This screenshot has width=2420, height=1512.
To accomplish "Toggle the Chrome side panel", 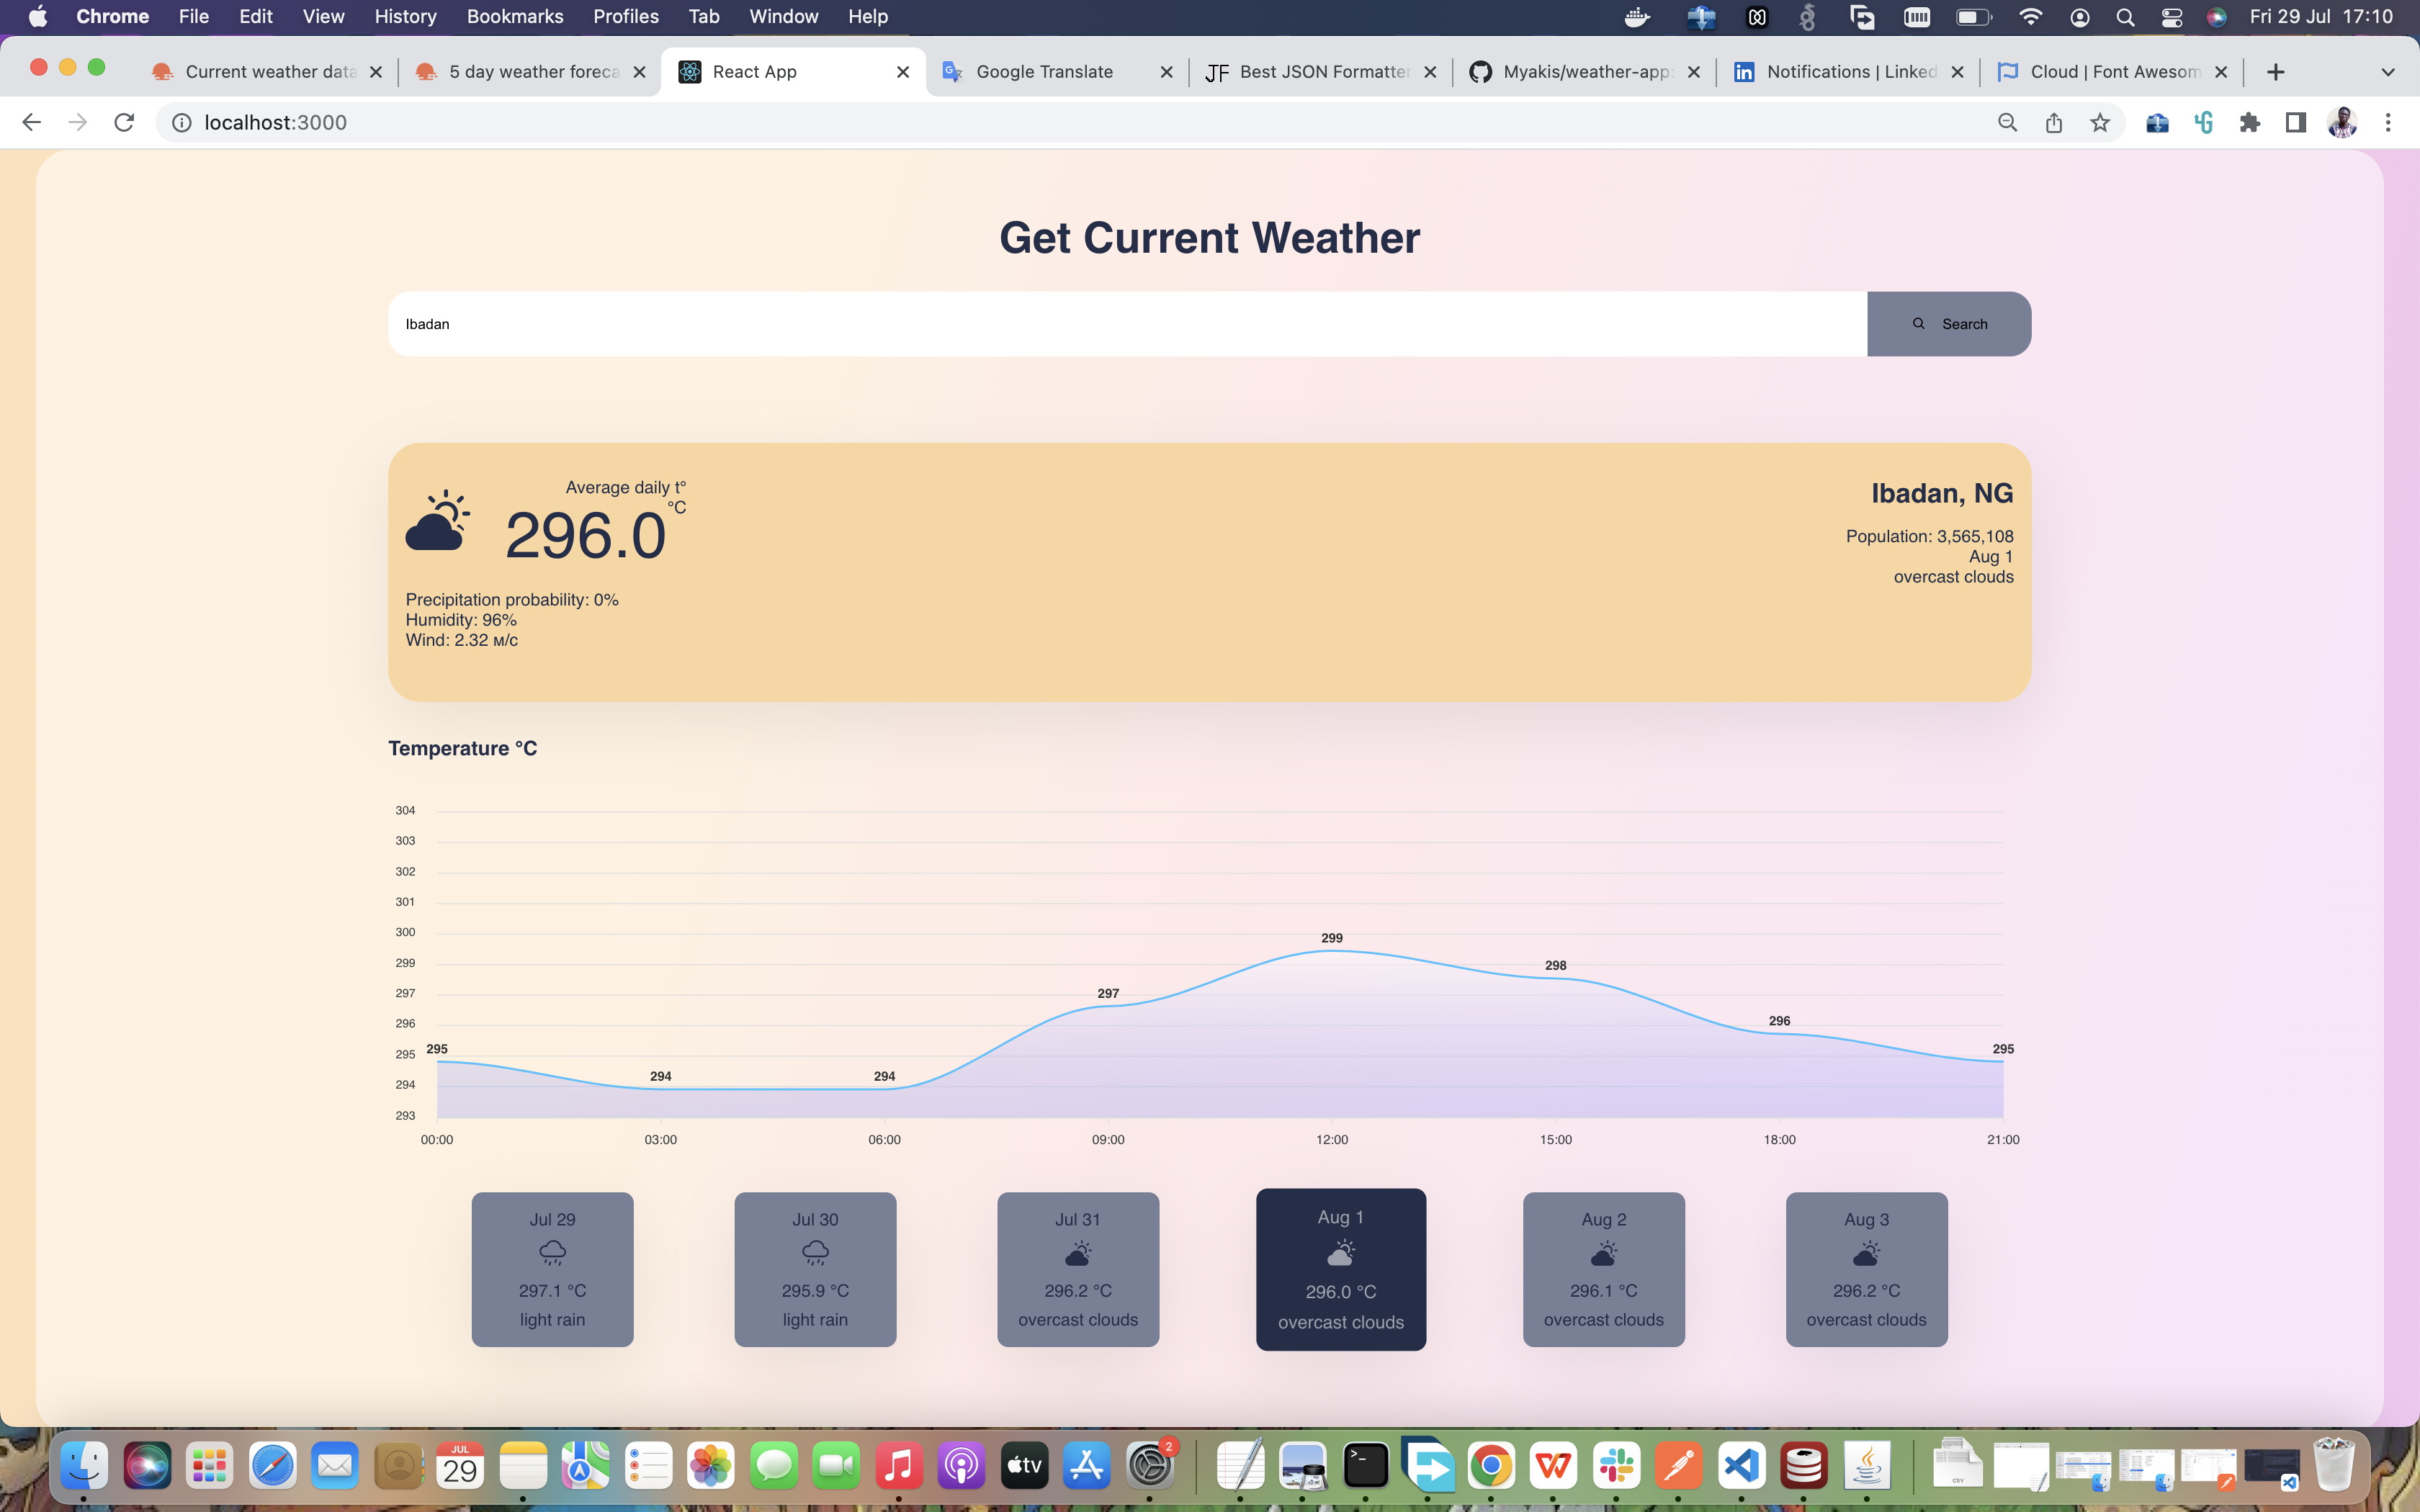I will [2296, 122].
